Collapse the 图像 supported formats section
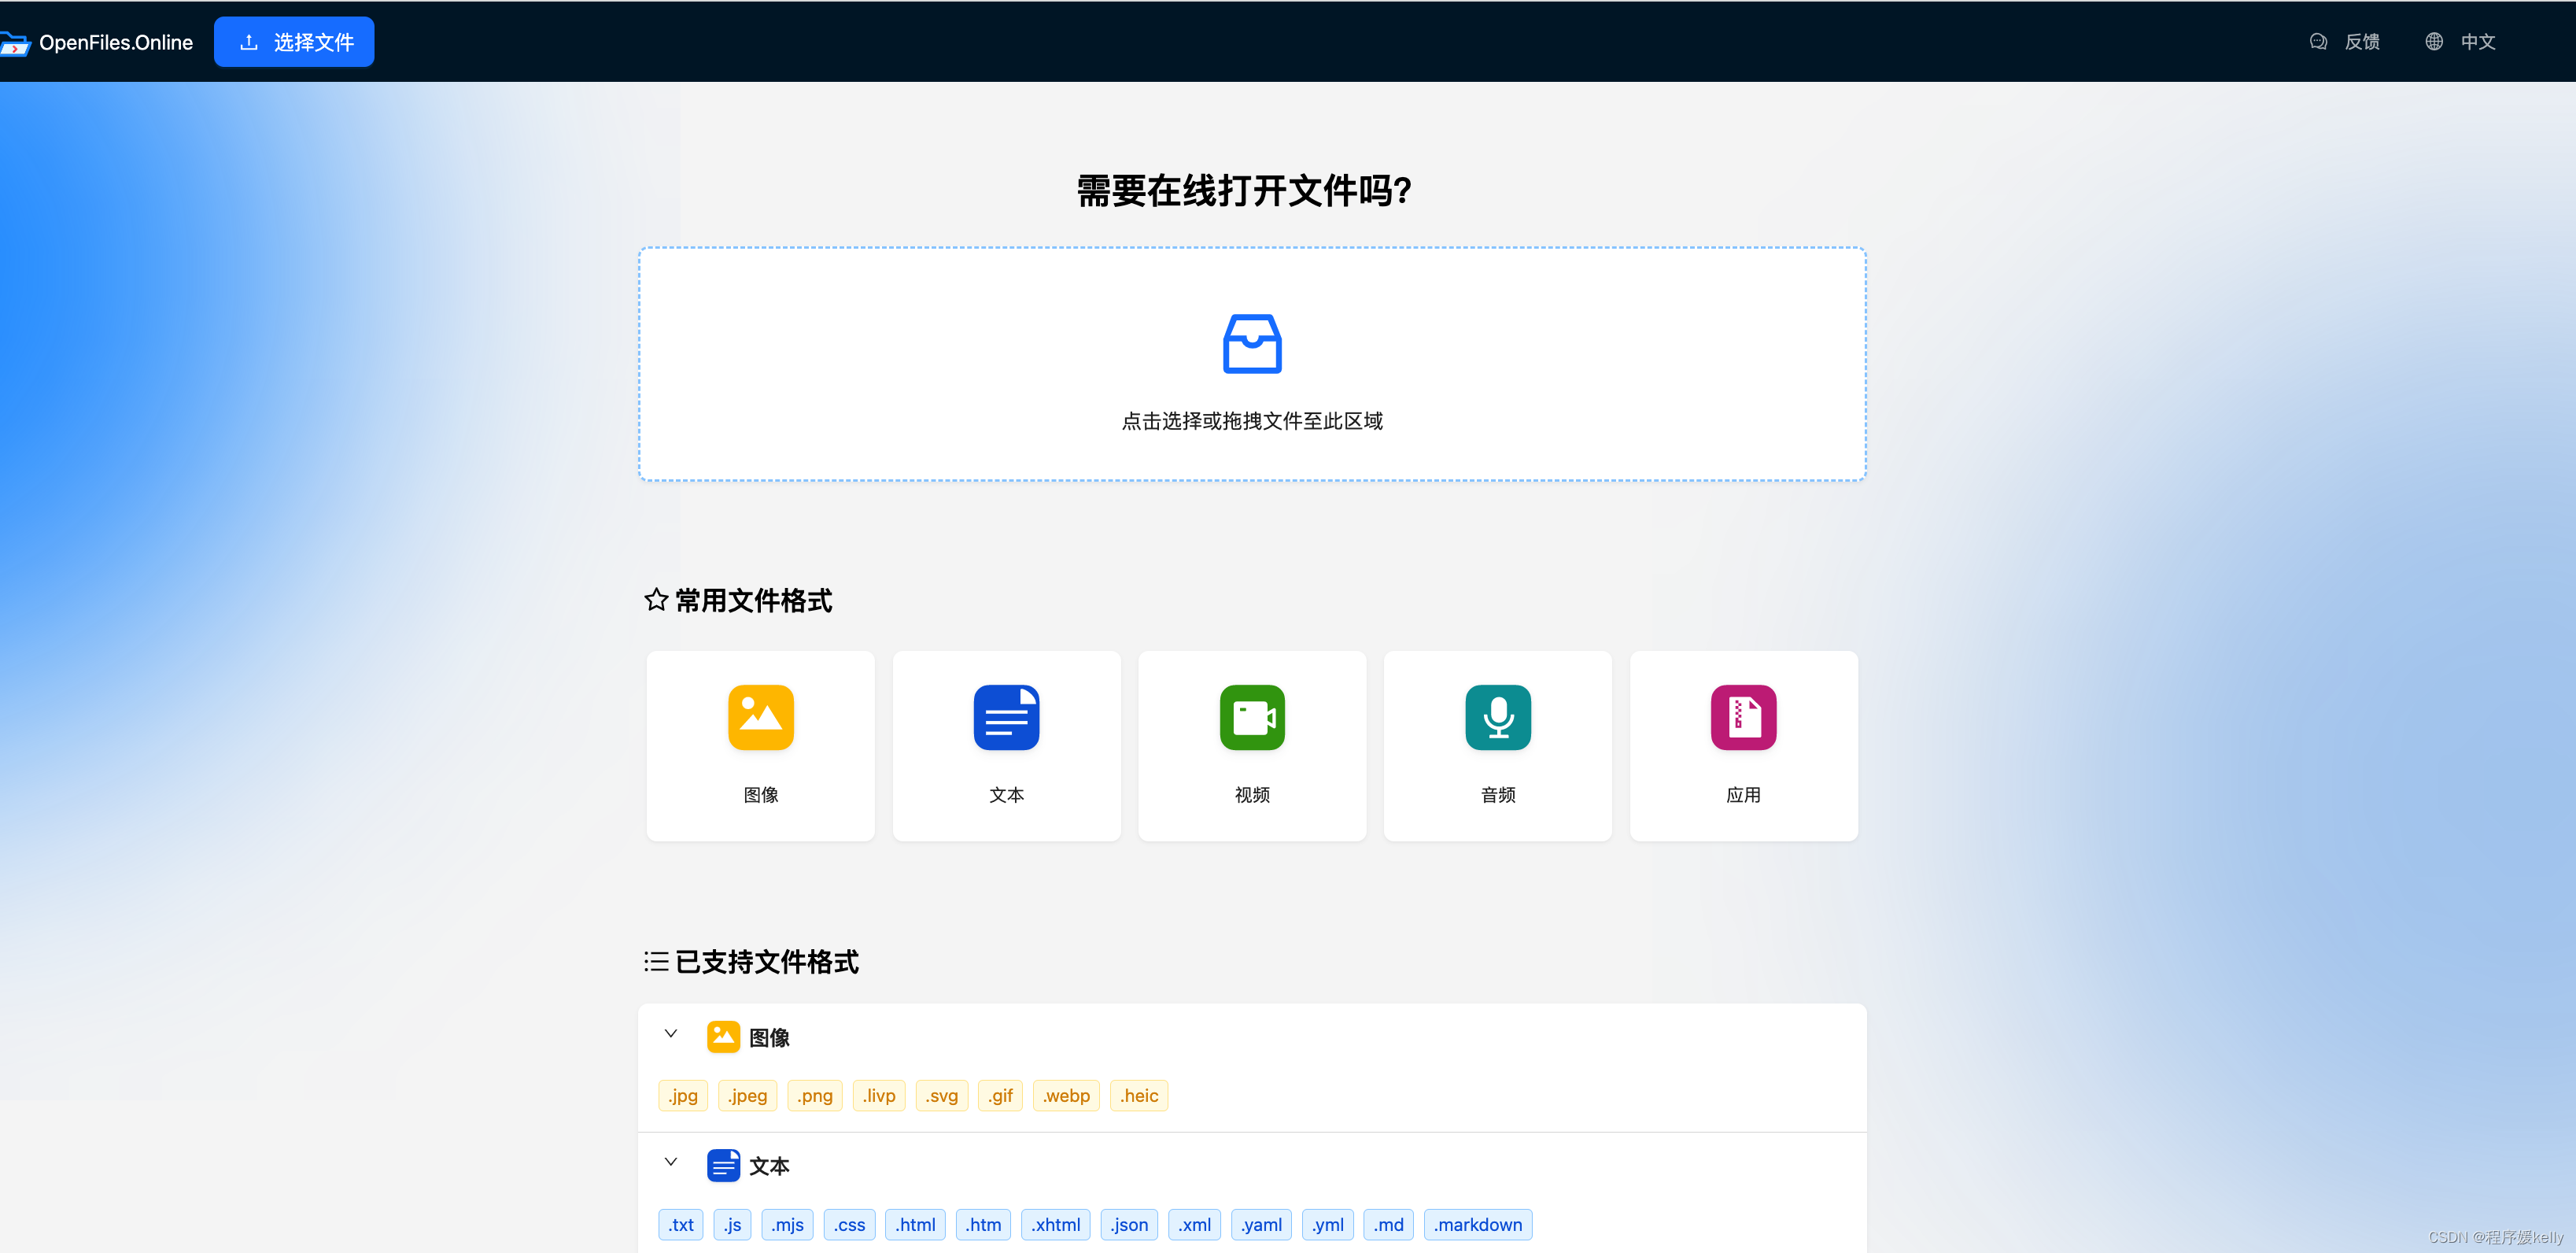 [671, 1034]
